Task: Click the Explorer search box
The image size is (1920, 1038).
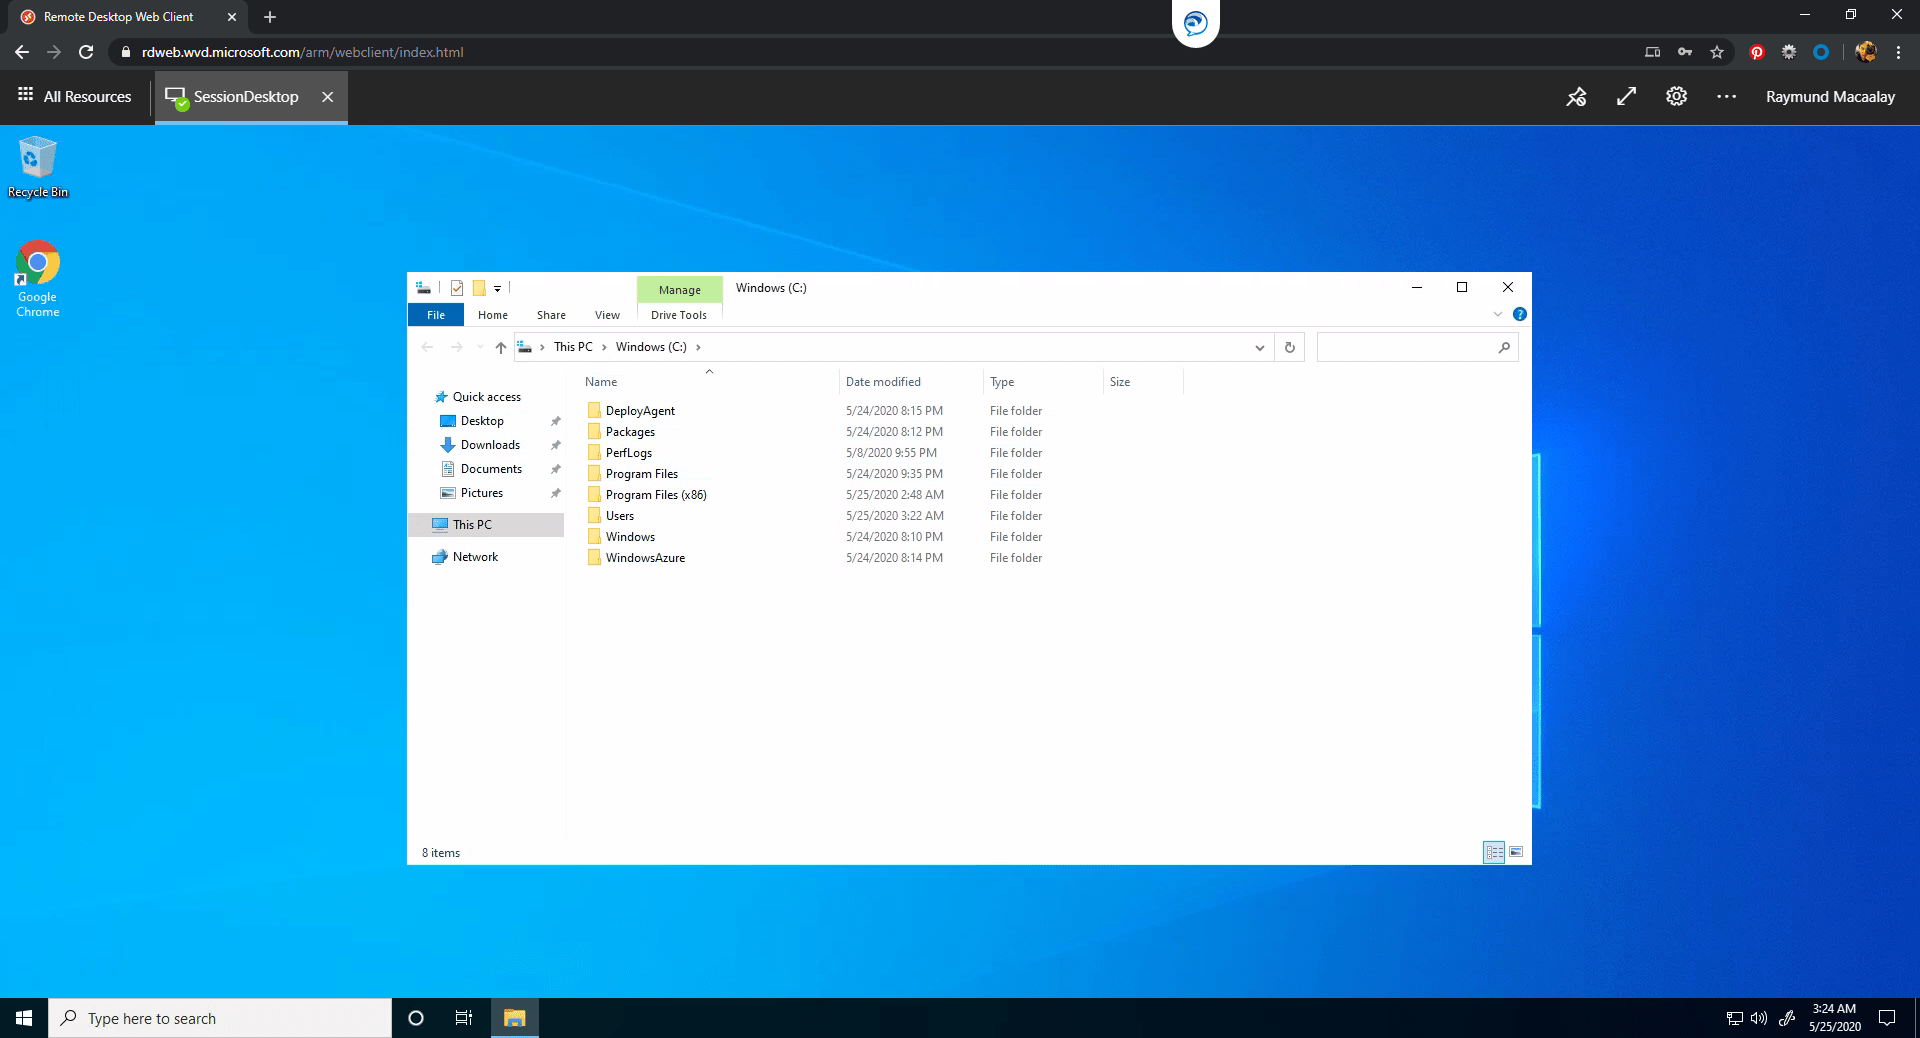Action: tap(1410, 347)
